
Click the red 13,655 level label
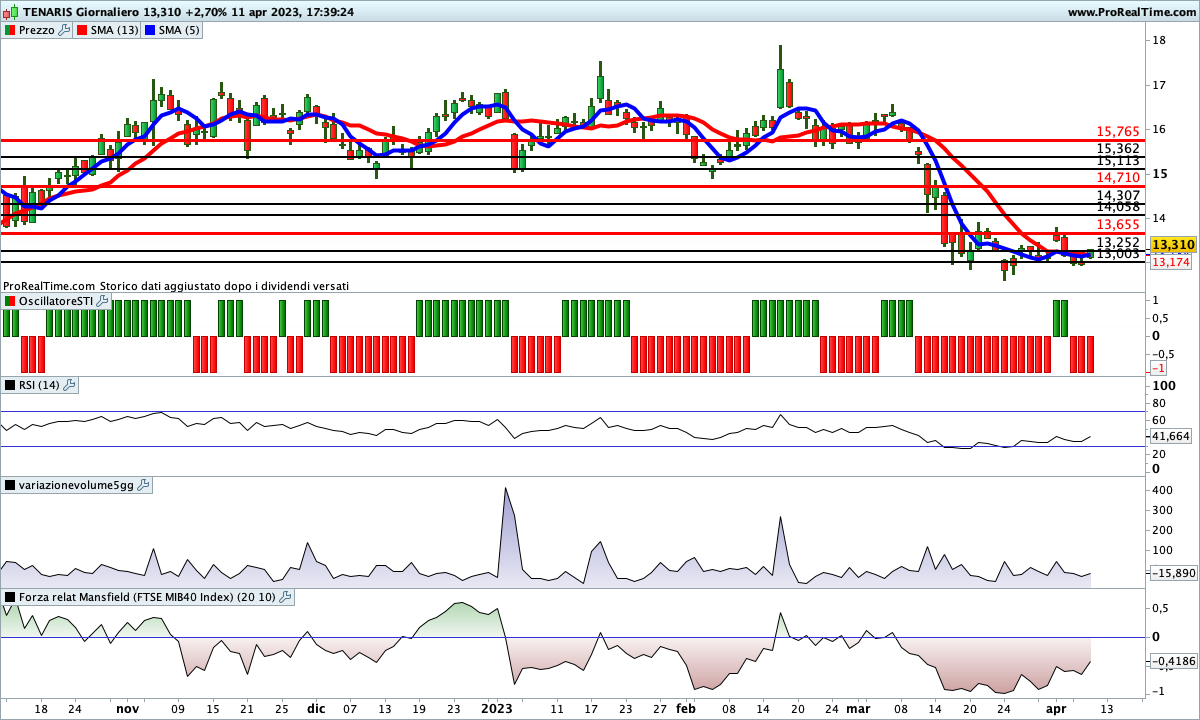coord(1118,225)
